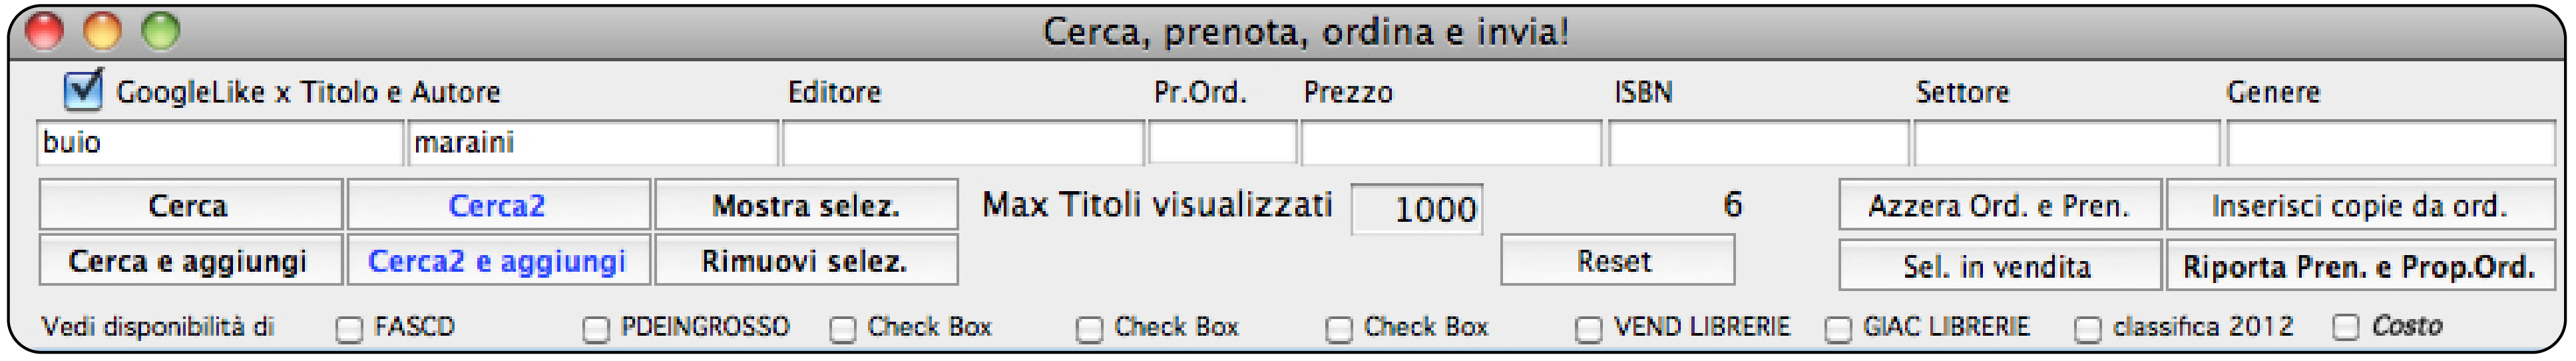
Task: Click Inserisci copie da ord. button
Action: 2360,205
